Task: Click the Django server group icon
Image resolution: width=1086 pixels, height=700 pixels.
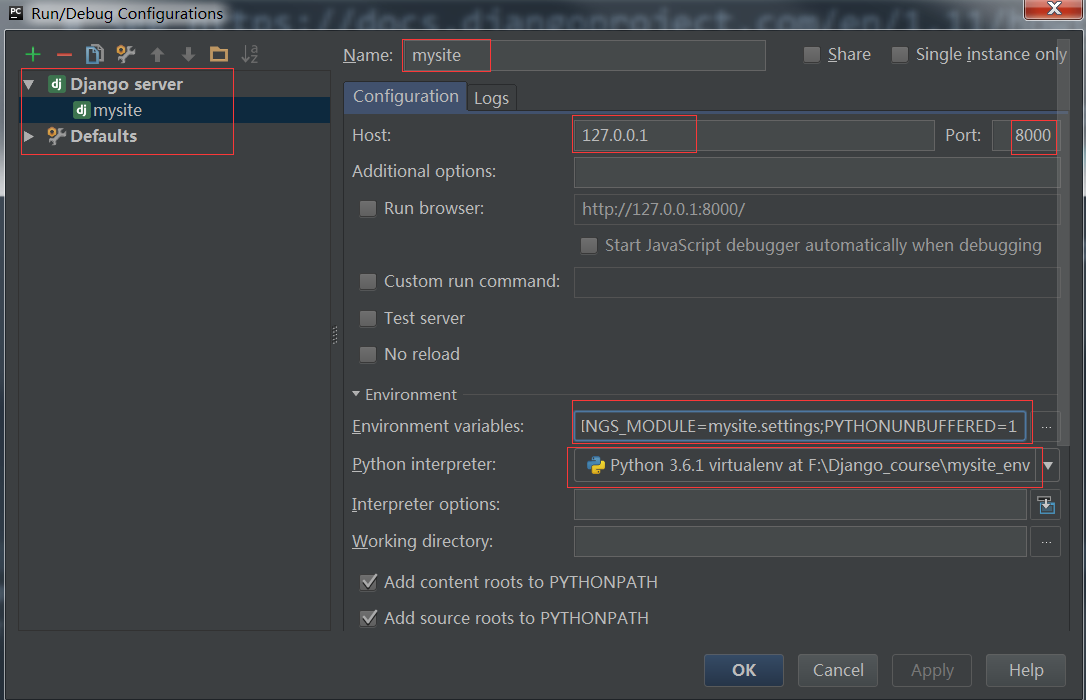Action: pyautogui.click(x=56, y=84)
